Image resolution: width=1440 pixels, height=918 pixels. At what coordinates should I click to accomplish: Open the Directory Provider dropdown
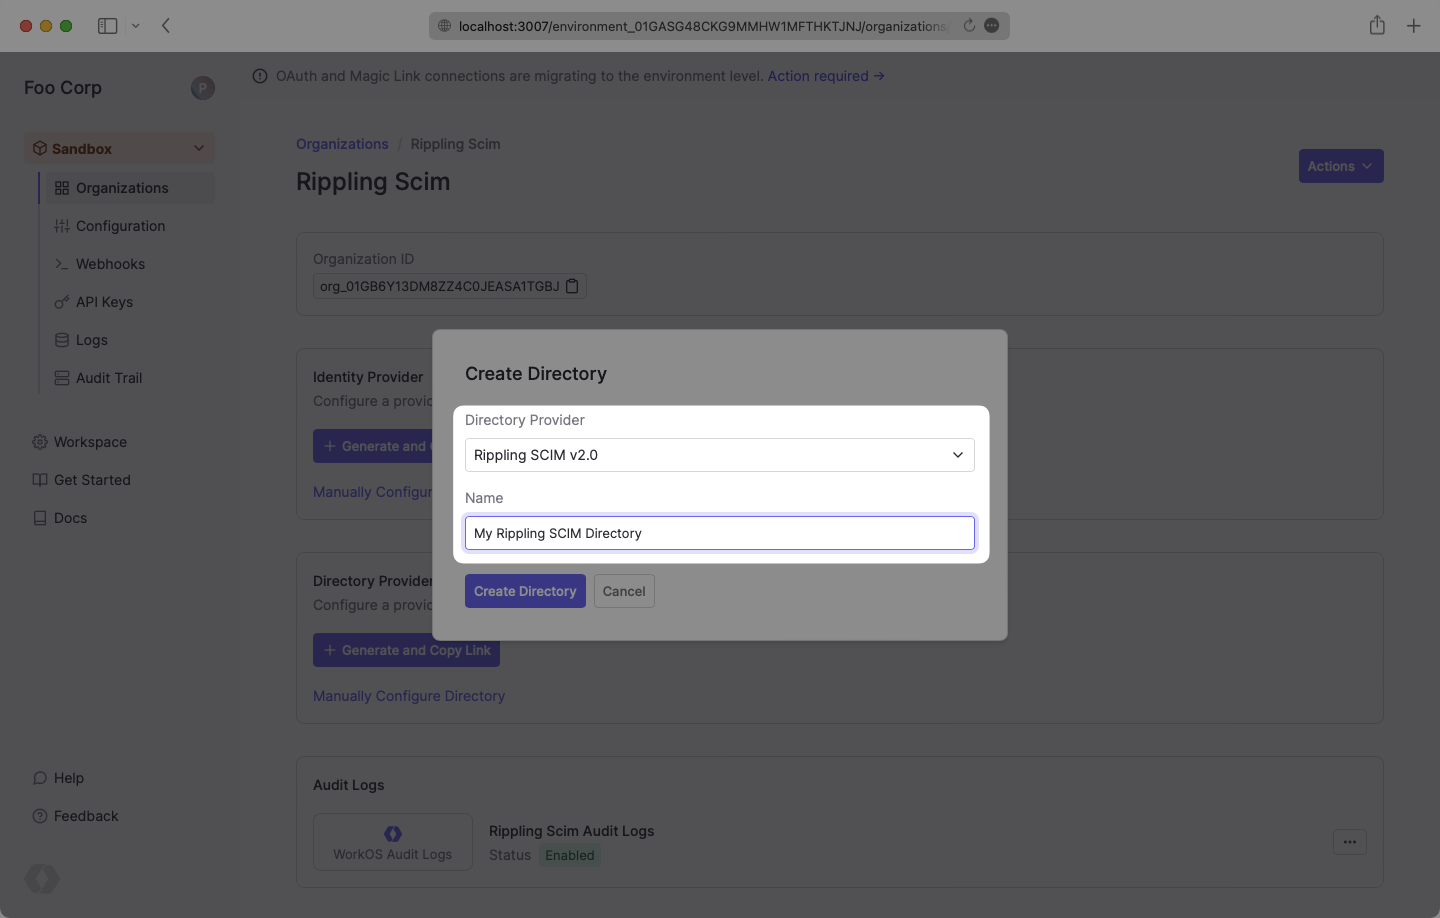coord(719,455)
